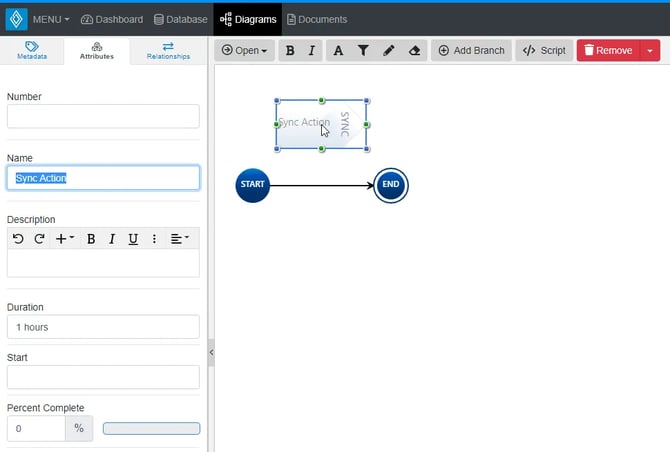Viewport: 670px width, 452px height.
Task: Open the Database section
Action: coord(180,19)
